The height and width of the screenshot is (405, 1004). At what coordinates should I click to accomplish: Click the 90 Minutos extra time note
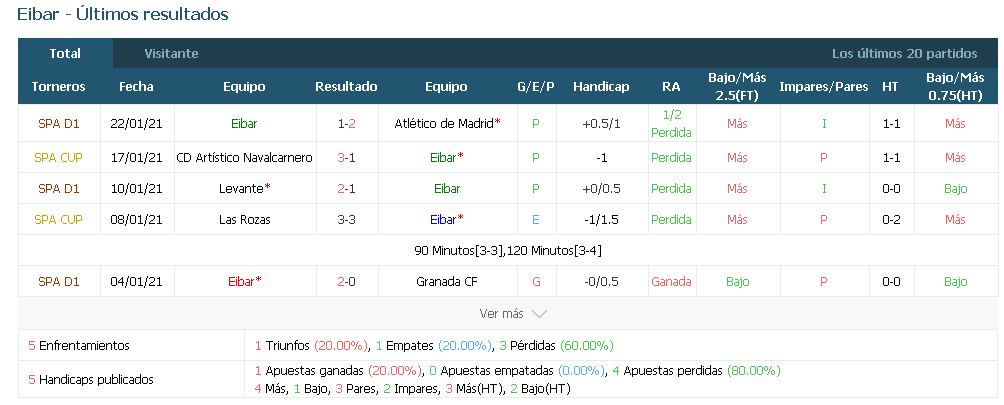pos(508,251)
